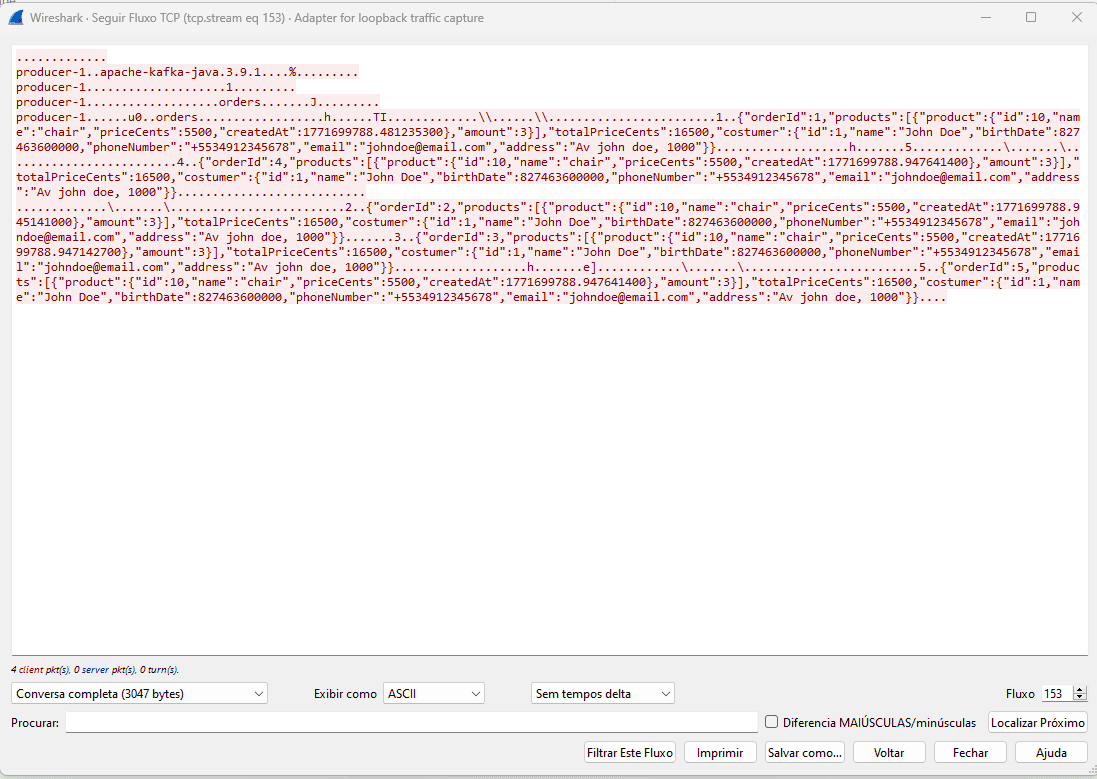The image size is (1097, 779).
Task: Open the Exibir como ASCII dropdown
Action: tap(434, 694)
